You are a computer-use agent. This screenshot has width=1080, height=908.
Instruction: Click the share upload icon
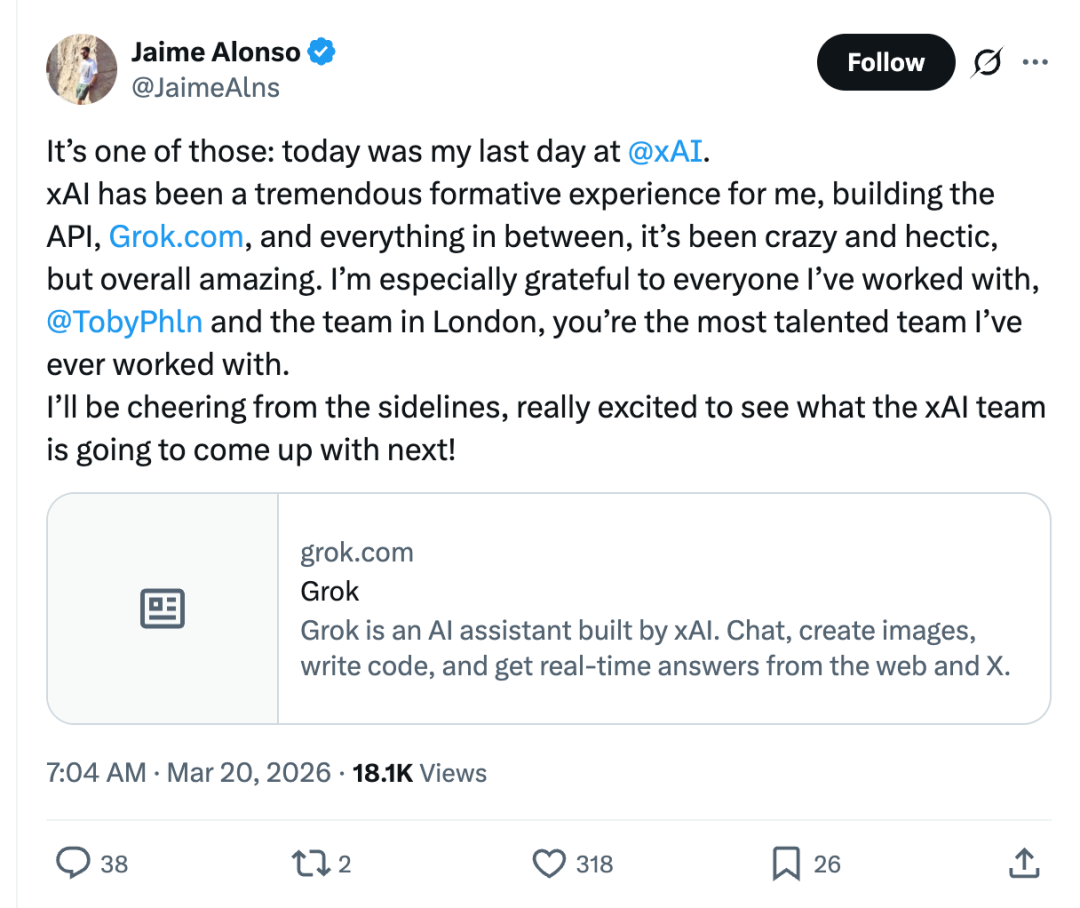tap(1022, 863)
